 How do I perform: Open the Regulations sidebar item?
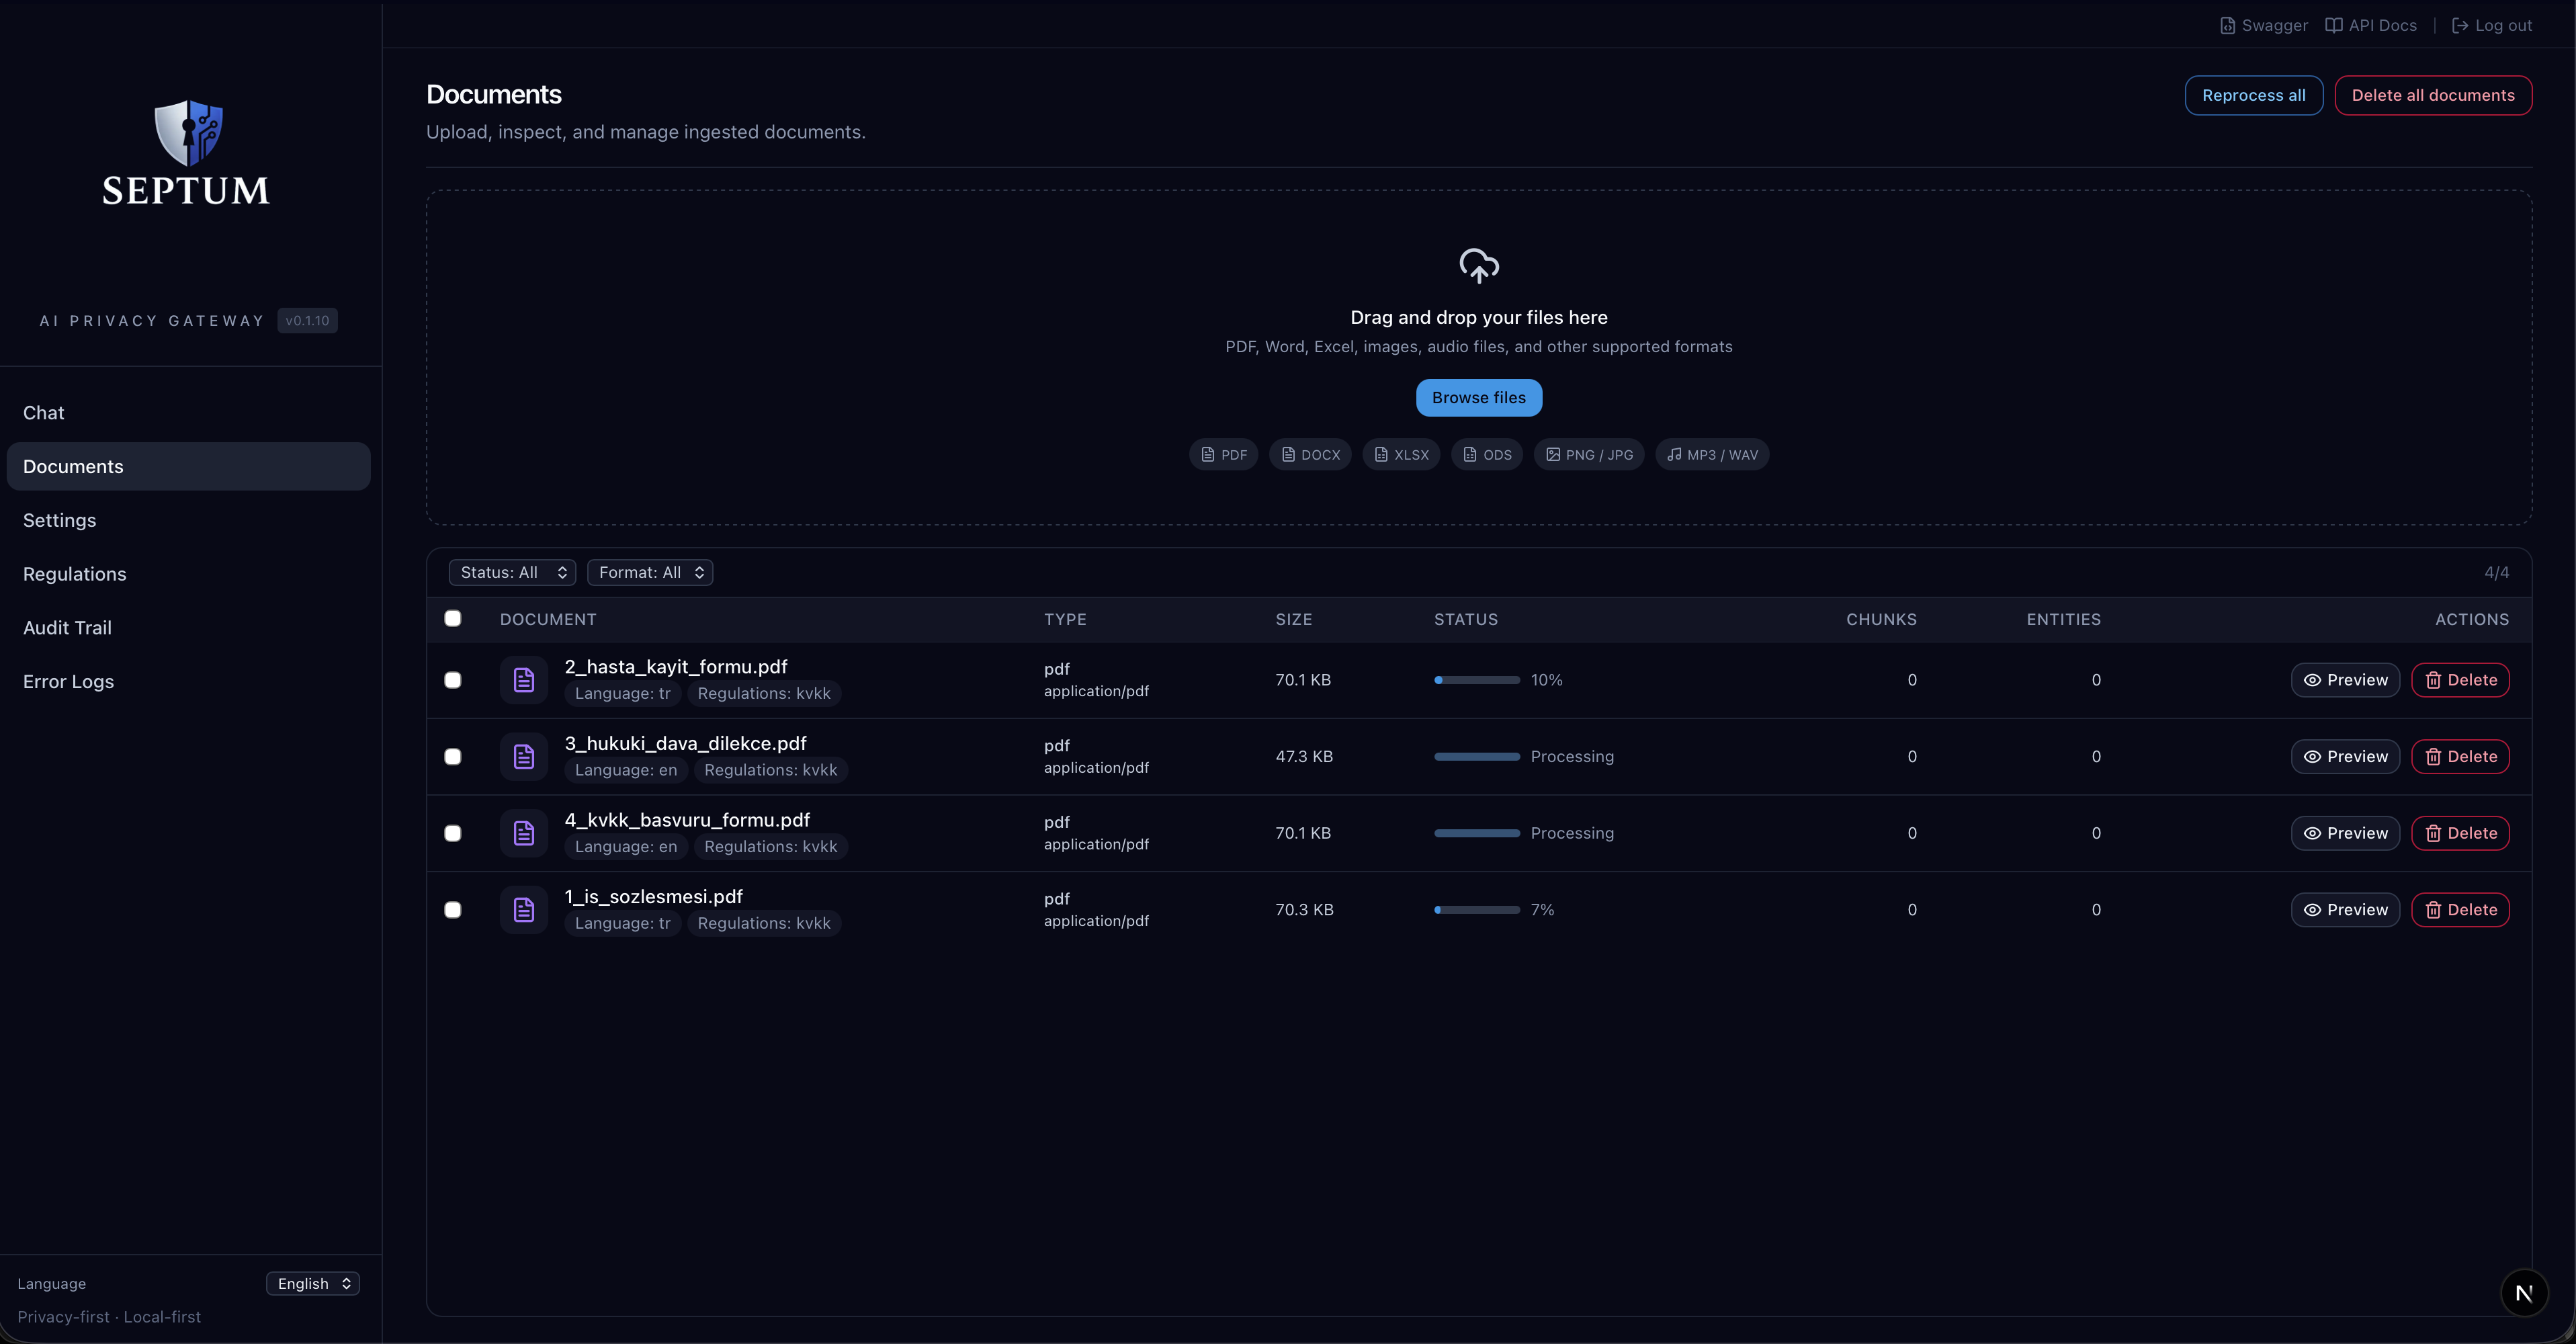75,574
